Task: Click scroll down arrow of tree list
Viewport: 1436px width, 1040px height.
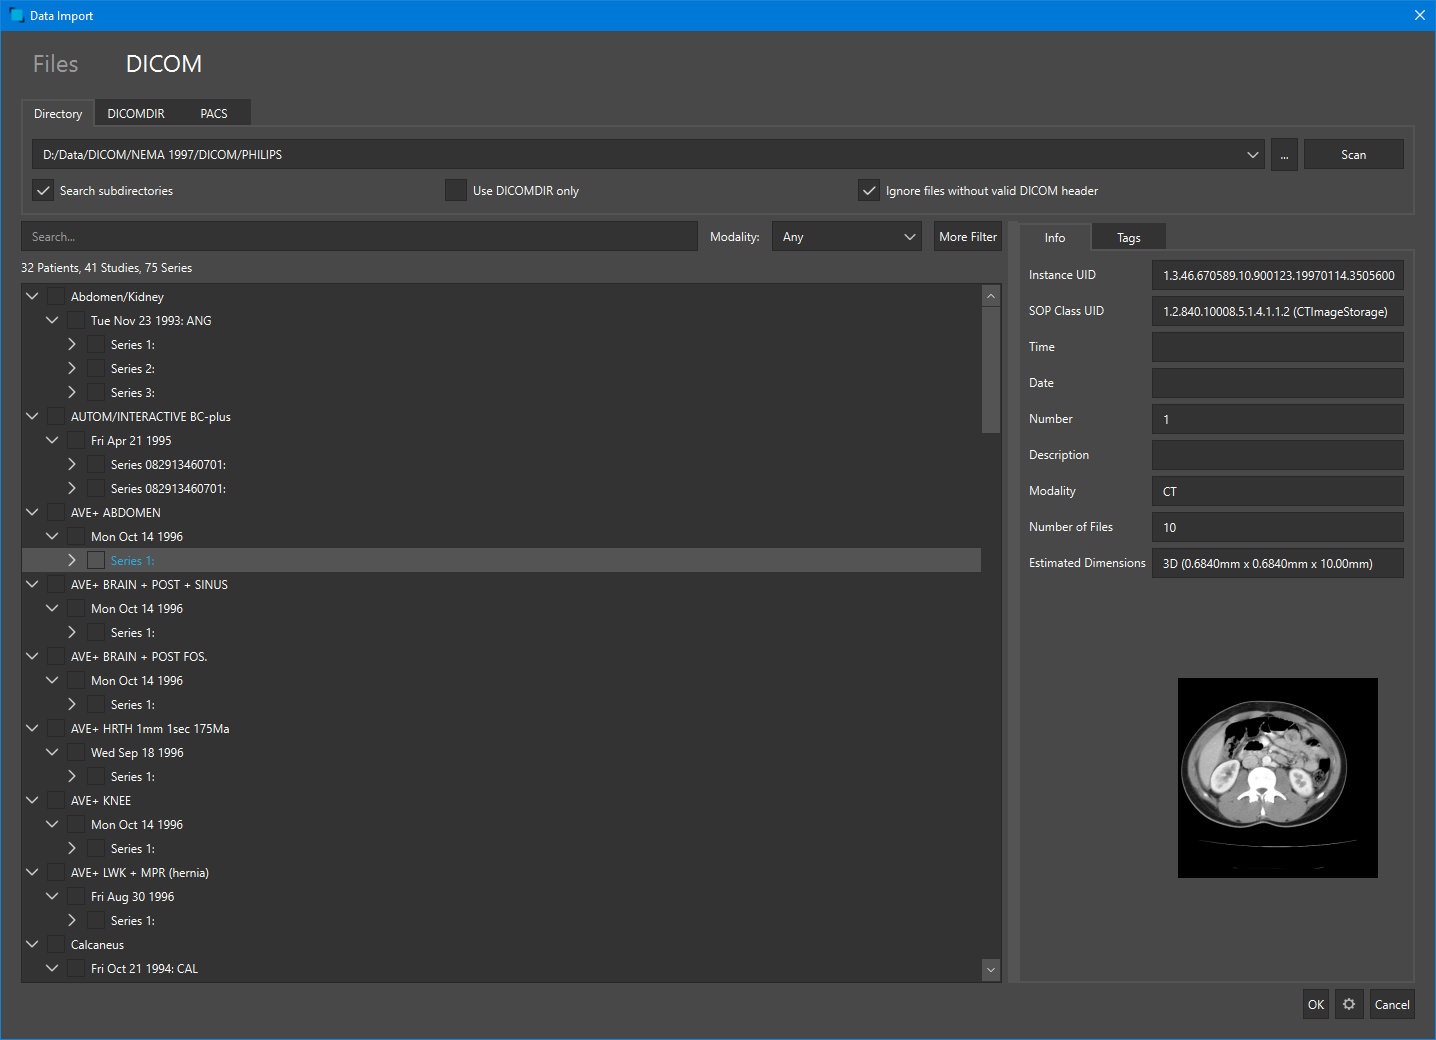Action: click(x=991, y=969)
